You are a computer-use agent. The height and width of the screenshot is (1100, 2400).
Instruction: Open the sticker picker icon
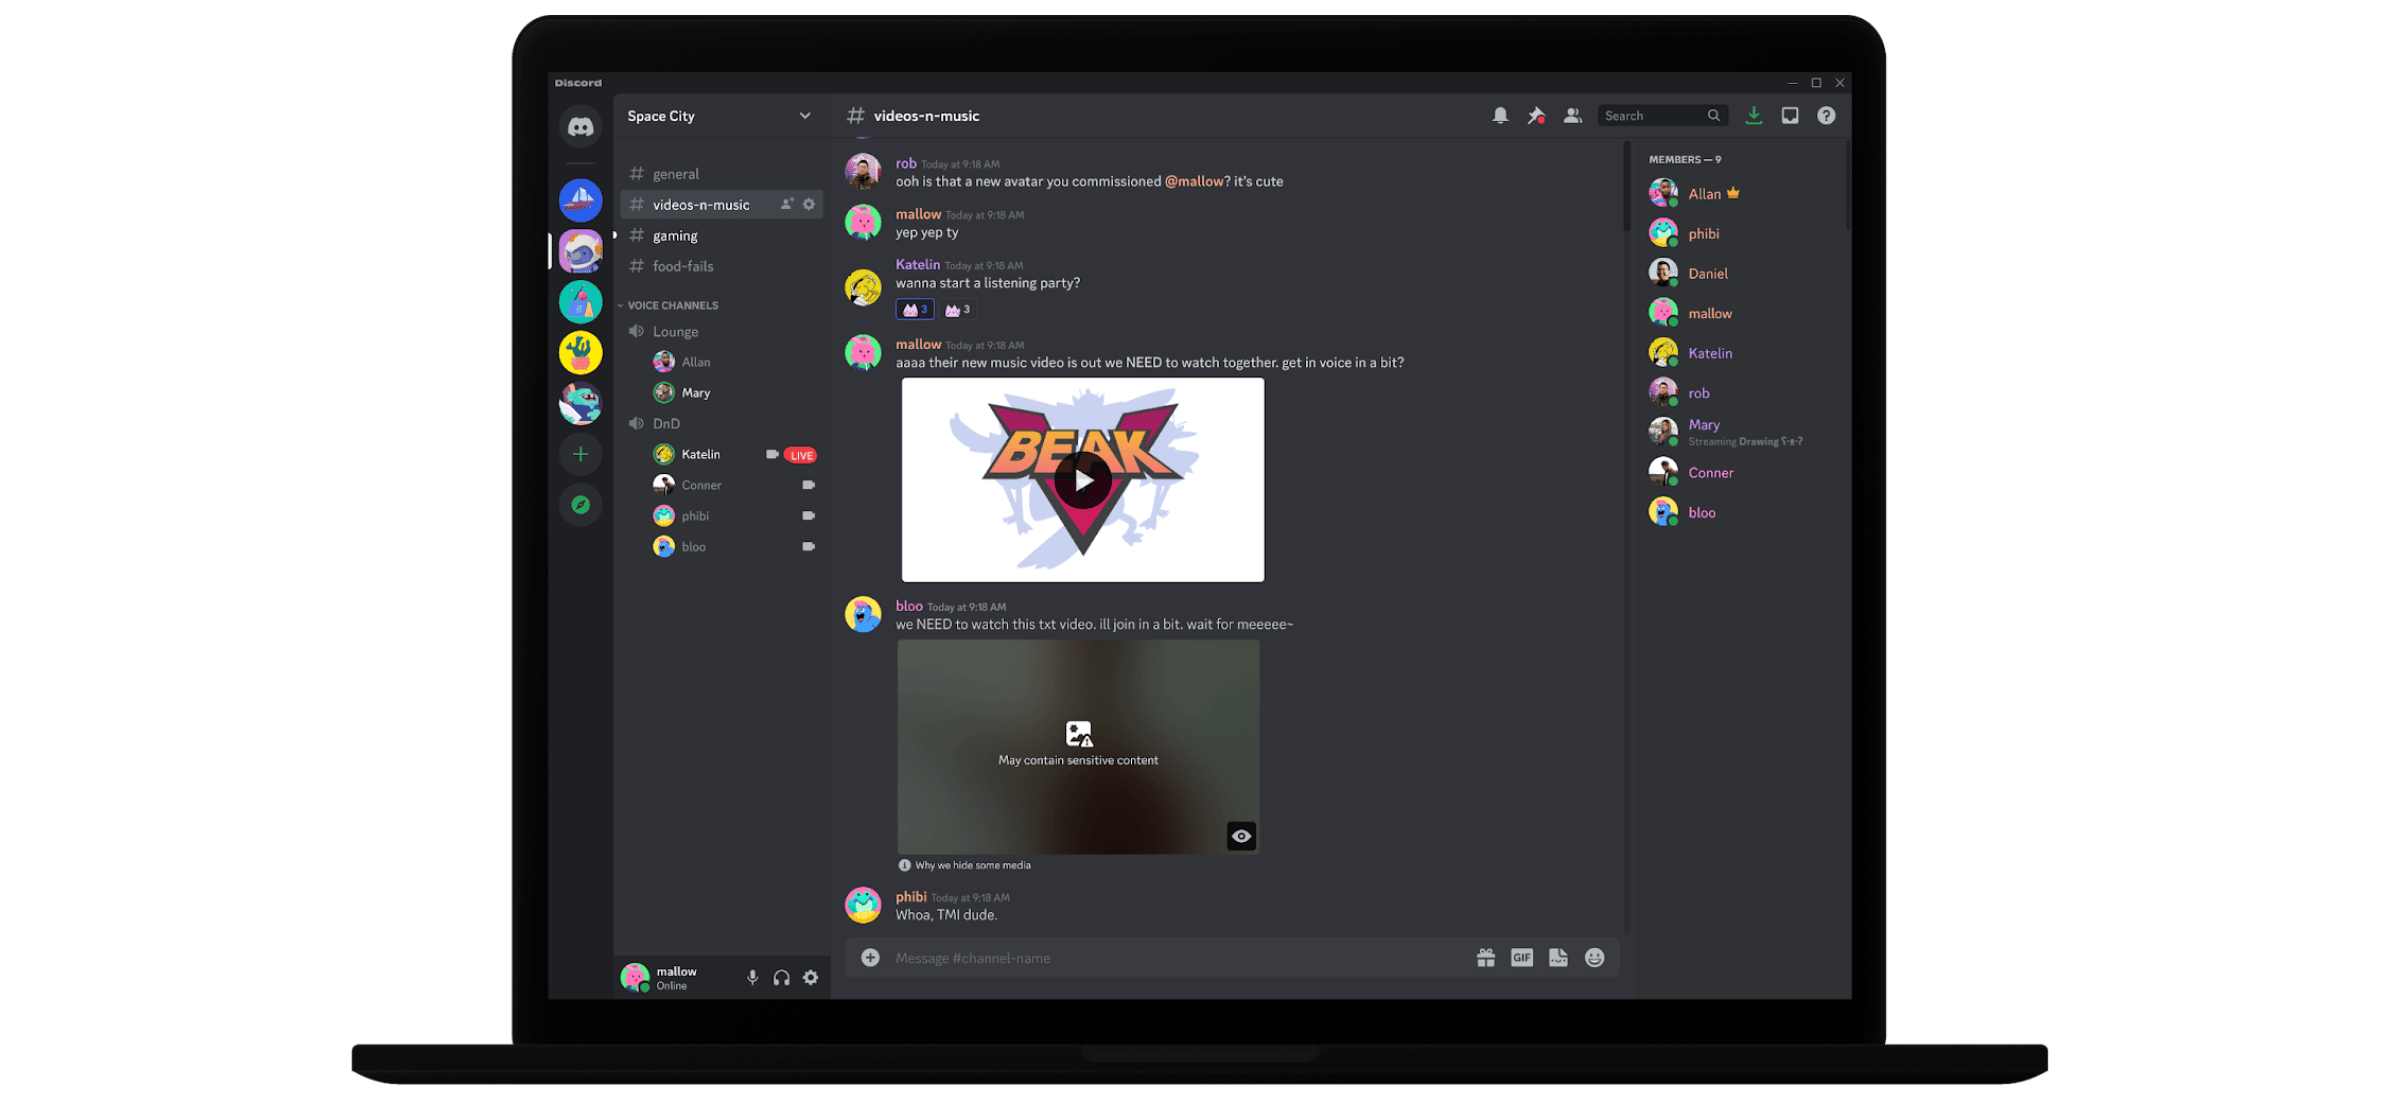coord(1558,958)
